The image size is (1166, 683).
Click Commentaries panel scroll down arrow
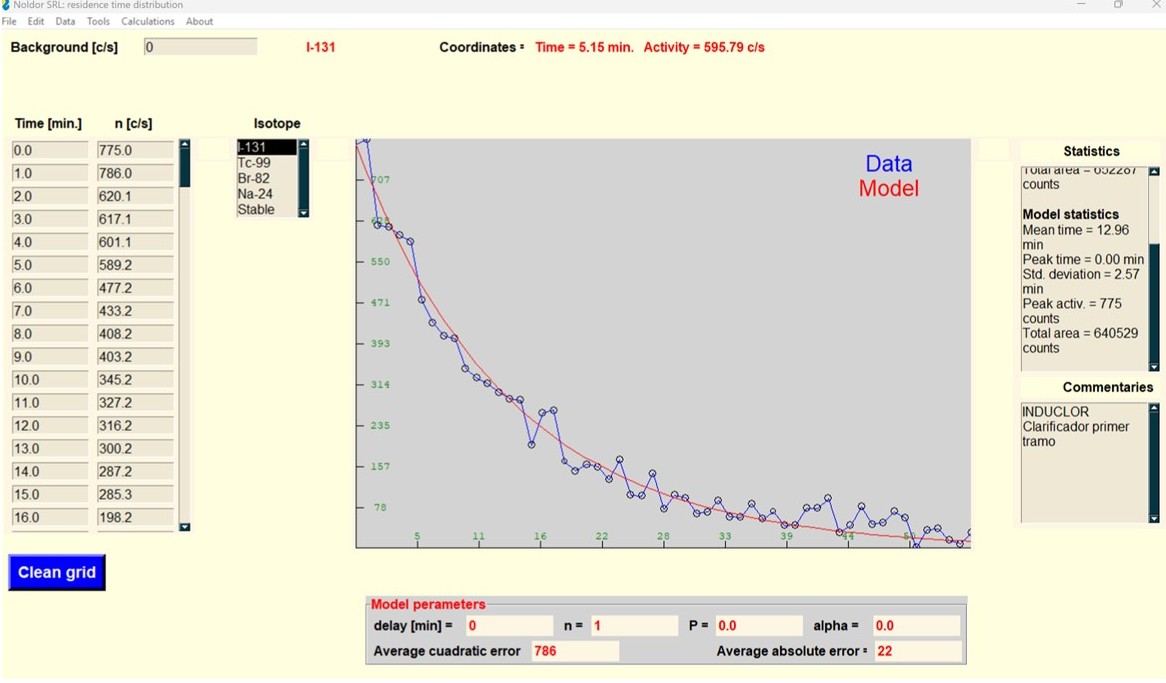(1154, 519)
